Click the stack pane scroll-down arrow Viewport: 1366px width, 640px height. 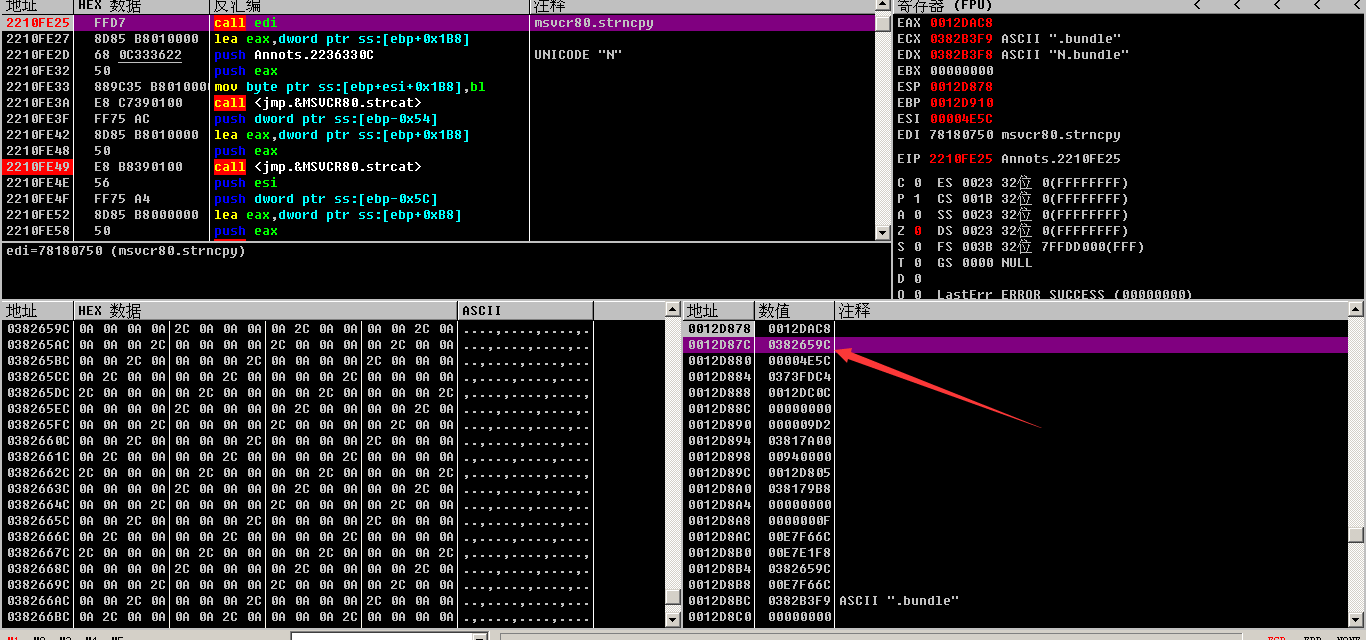(1357, 619)
